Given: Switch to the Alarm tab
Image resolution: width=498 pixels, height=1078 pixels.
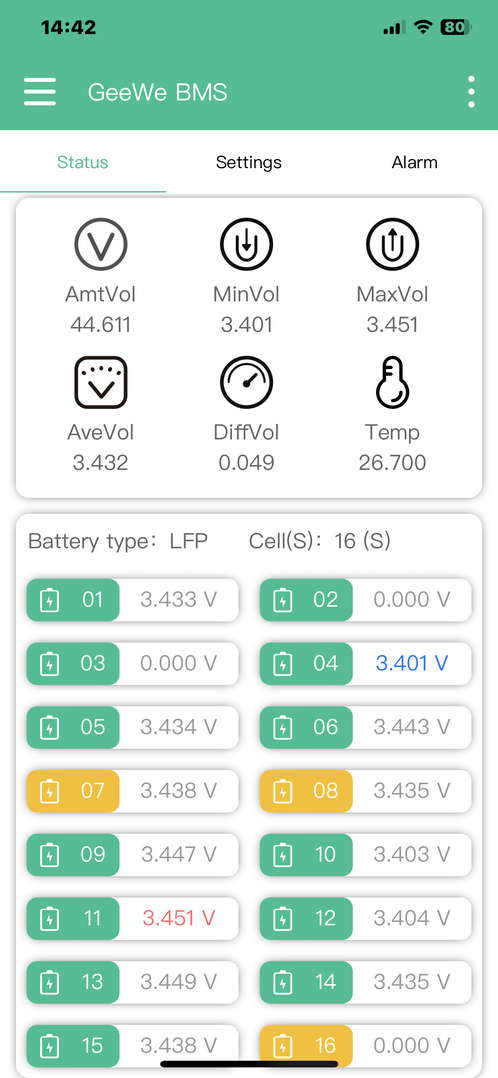Looking at the screenshot, I should (415, 162).
